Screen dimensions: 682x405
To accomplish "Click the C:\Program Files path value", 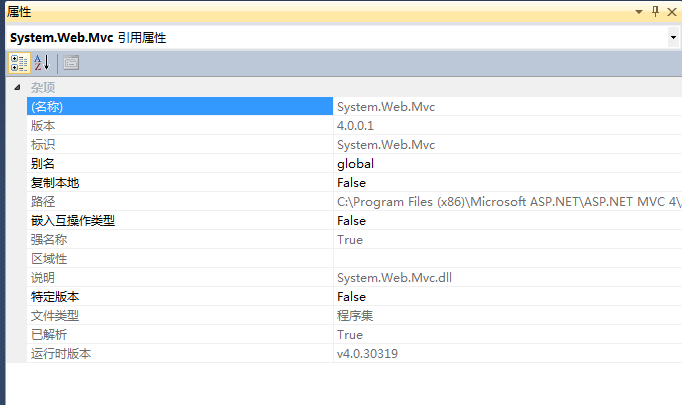I will tap(509, 201).
